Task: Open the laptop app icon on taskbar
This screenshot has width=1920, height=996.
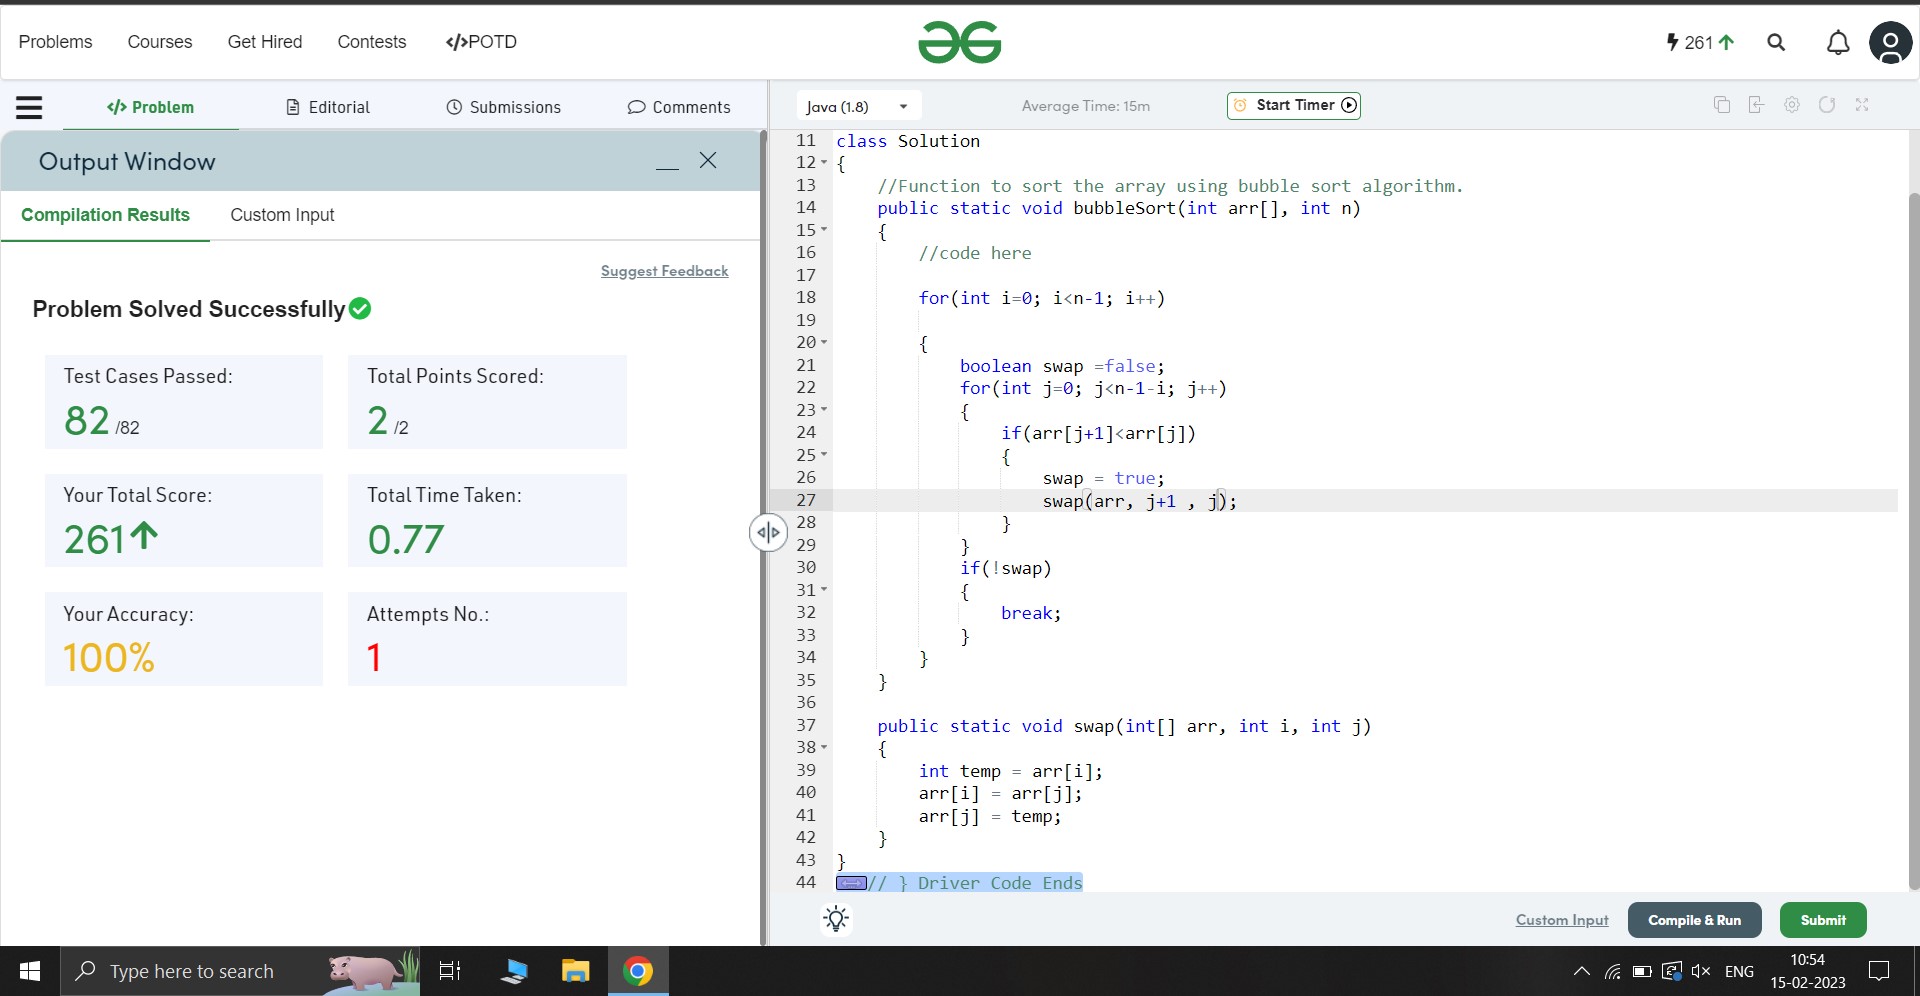Action: [x=514, y=971]
